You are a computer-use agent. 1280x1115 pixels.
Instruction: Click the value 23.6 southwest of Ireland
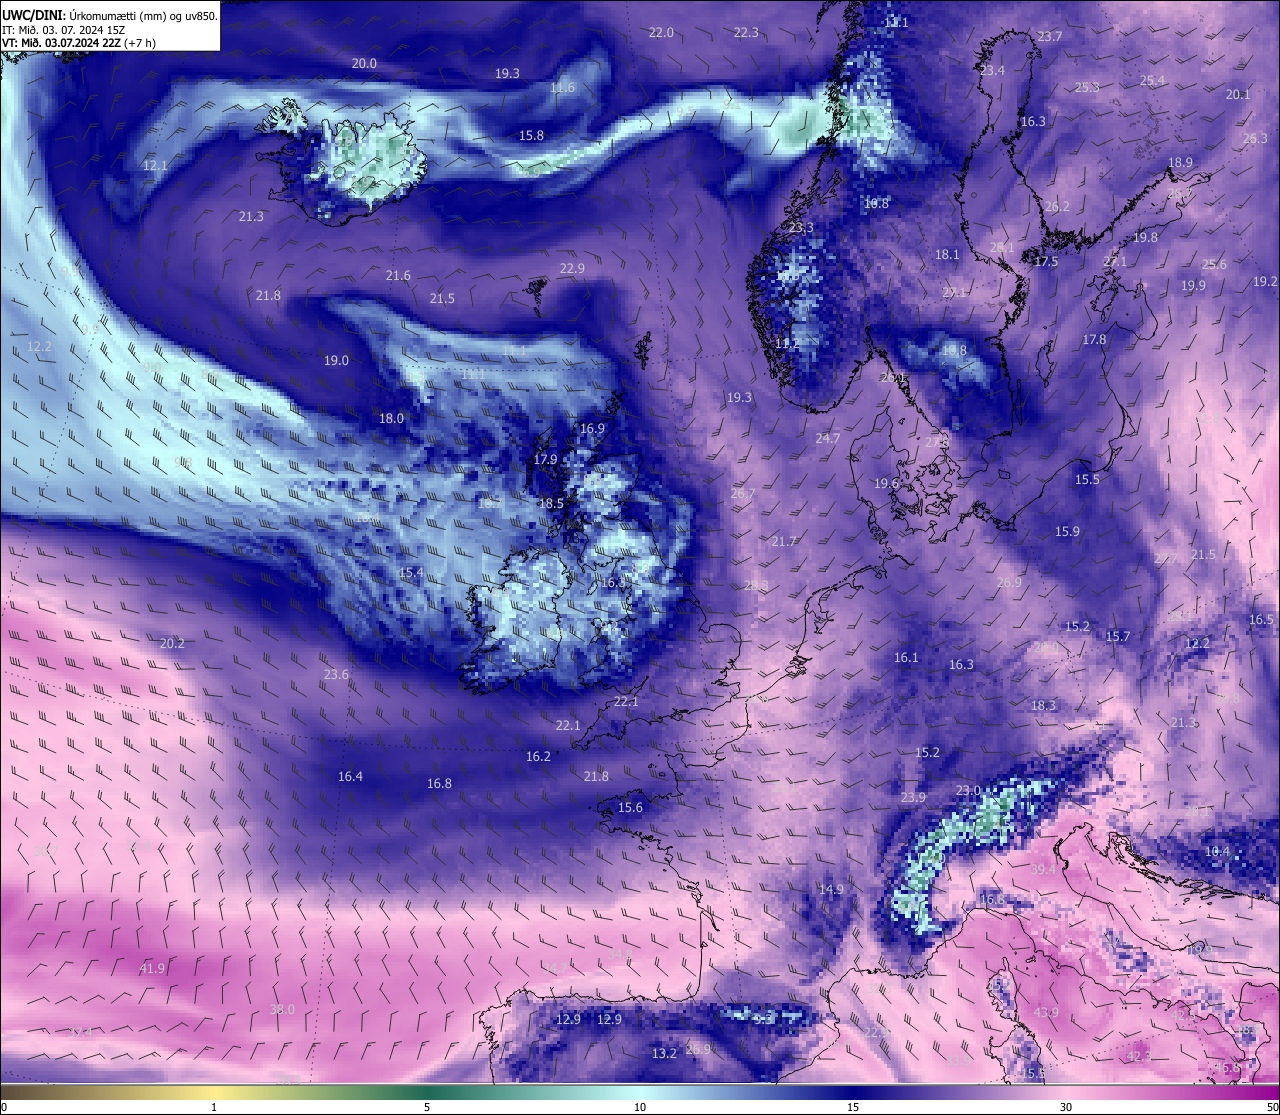pos(336,674)
